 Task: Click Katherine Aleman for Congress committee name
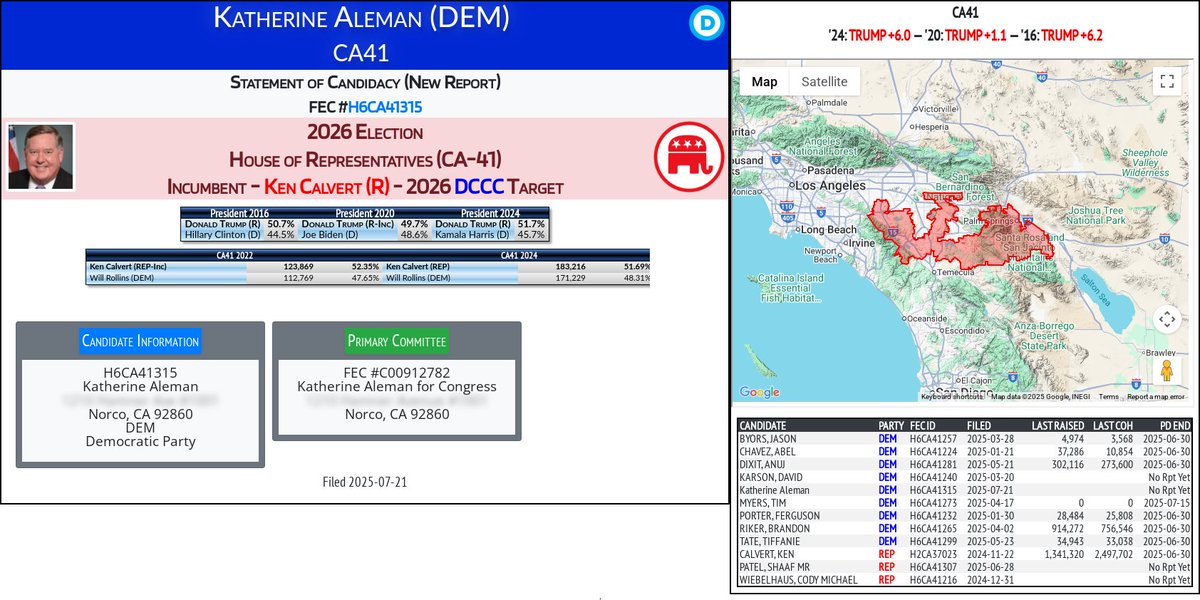[x=397, y=386]
